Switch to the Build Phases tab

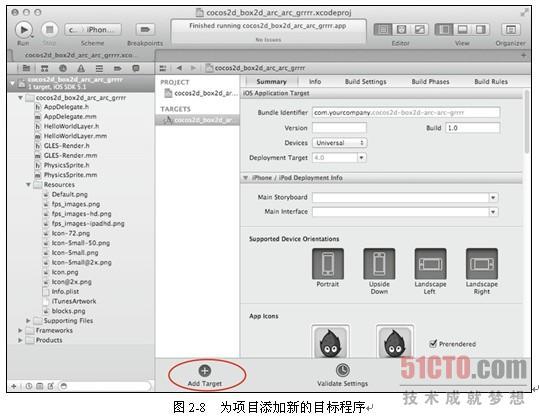430,81
